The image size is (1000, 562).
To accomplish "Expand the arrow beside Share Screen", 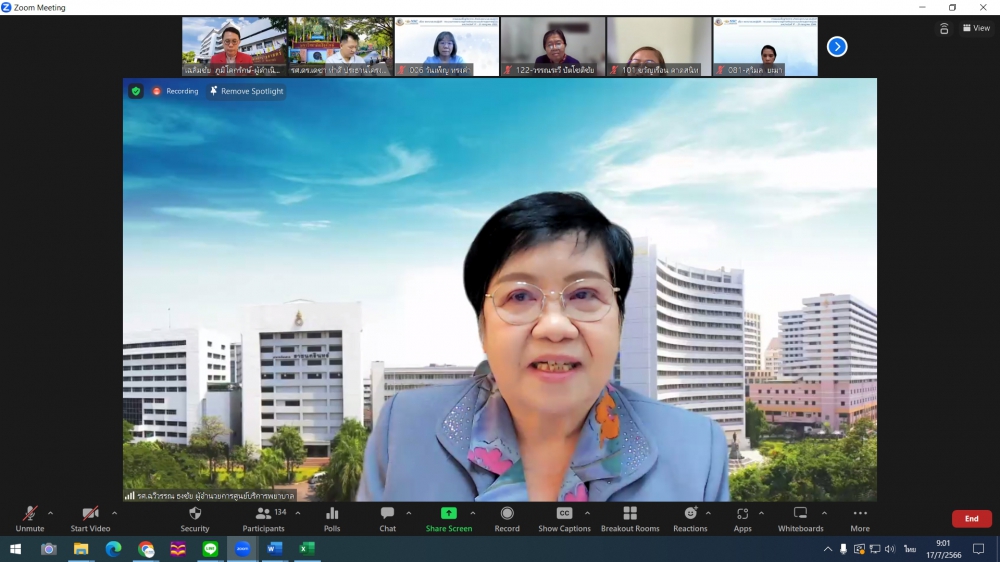I will pyautogui.click(x=473, y=513).
